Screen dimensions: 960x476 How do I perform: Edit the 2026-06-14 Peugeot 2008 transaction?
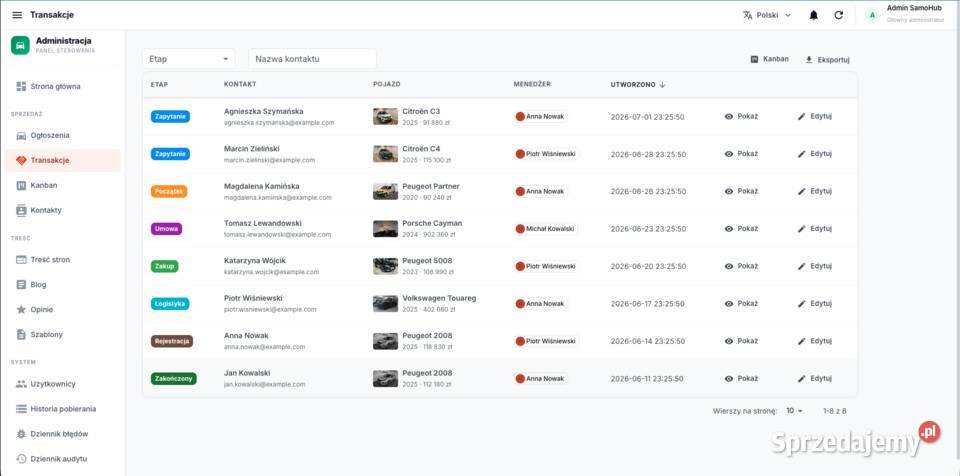pyautogui.click(x=814, y=341)
